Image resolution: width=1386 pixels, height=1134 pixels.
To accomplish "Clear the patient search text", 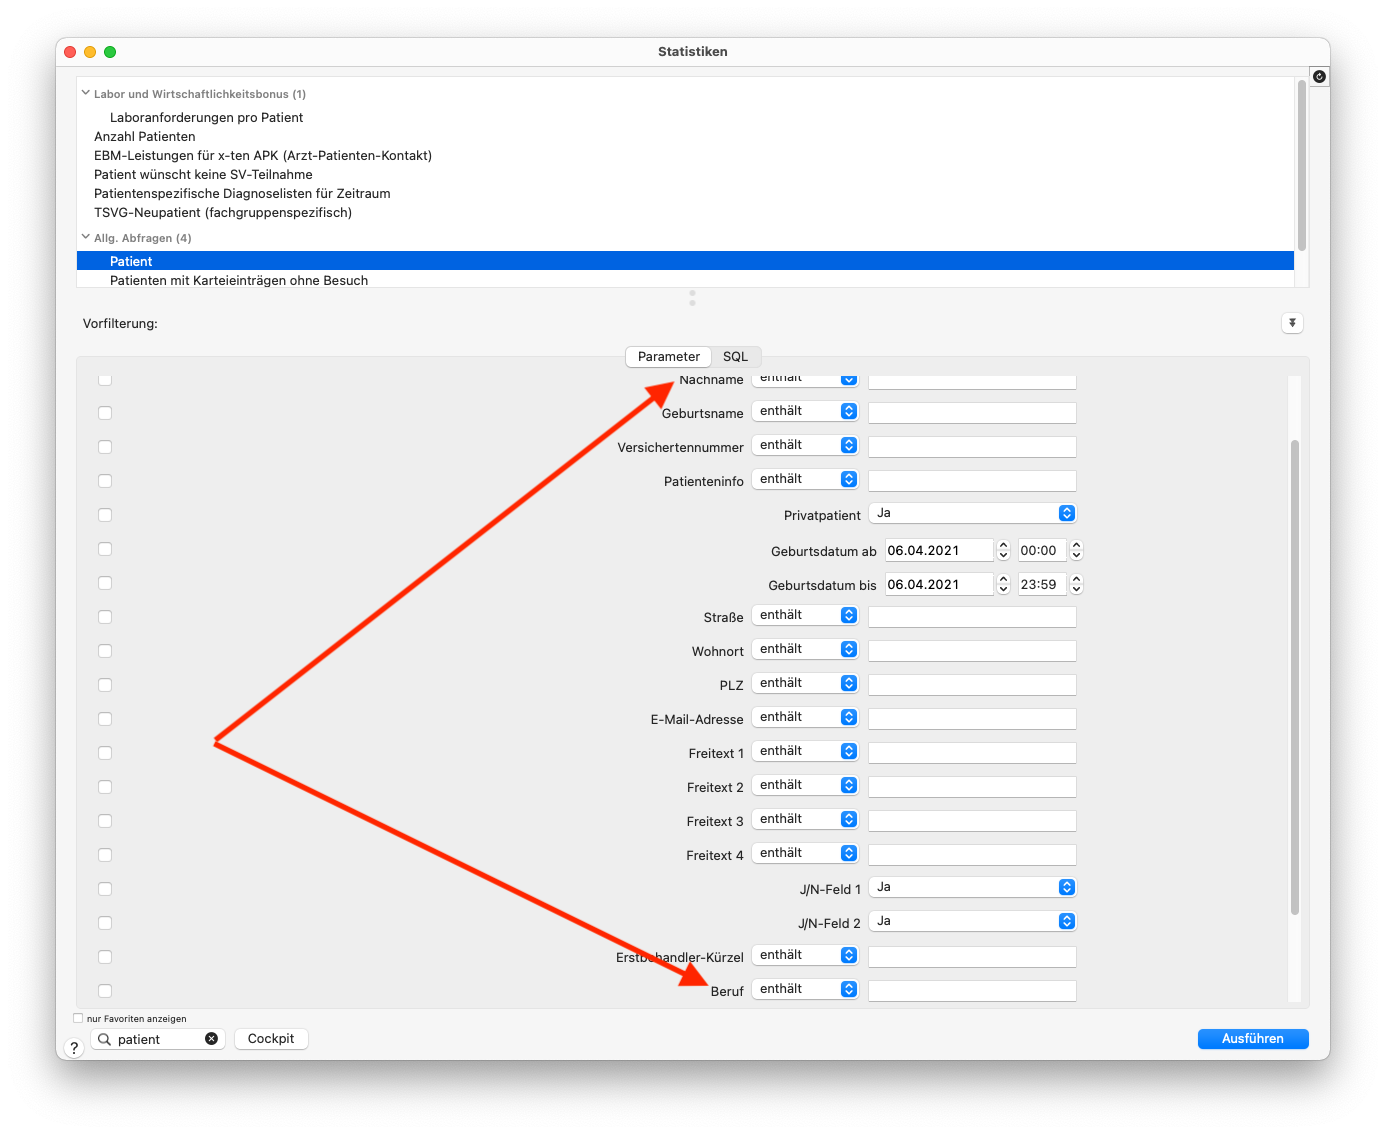I will tap(211, 1039).
